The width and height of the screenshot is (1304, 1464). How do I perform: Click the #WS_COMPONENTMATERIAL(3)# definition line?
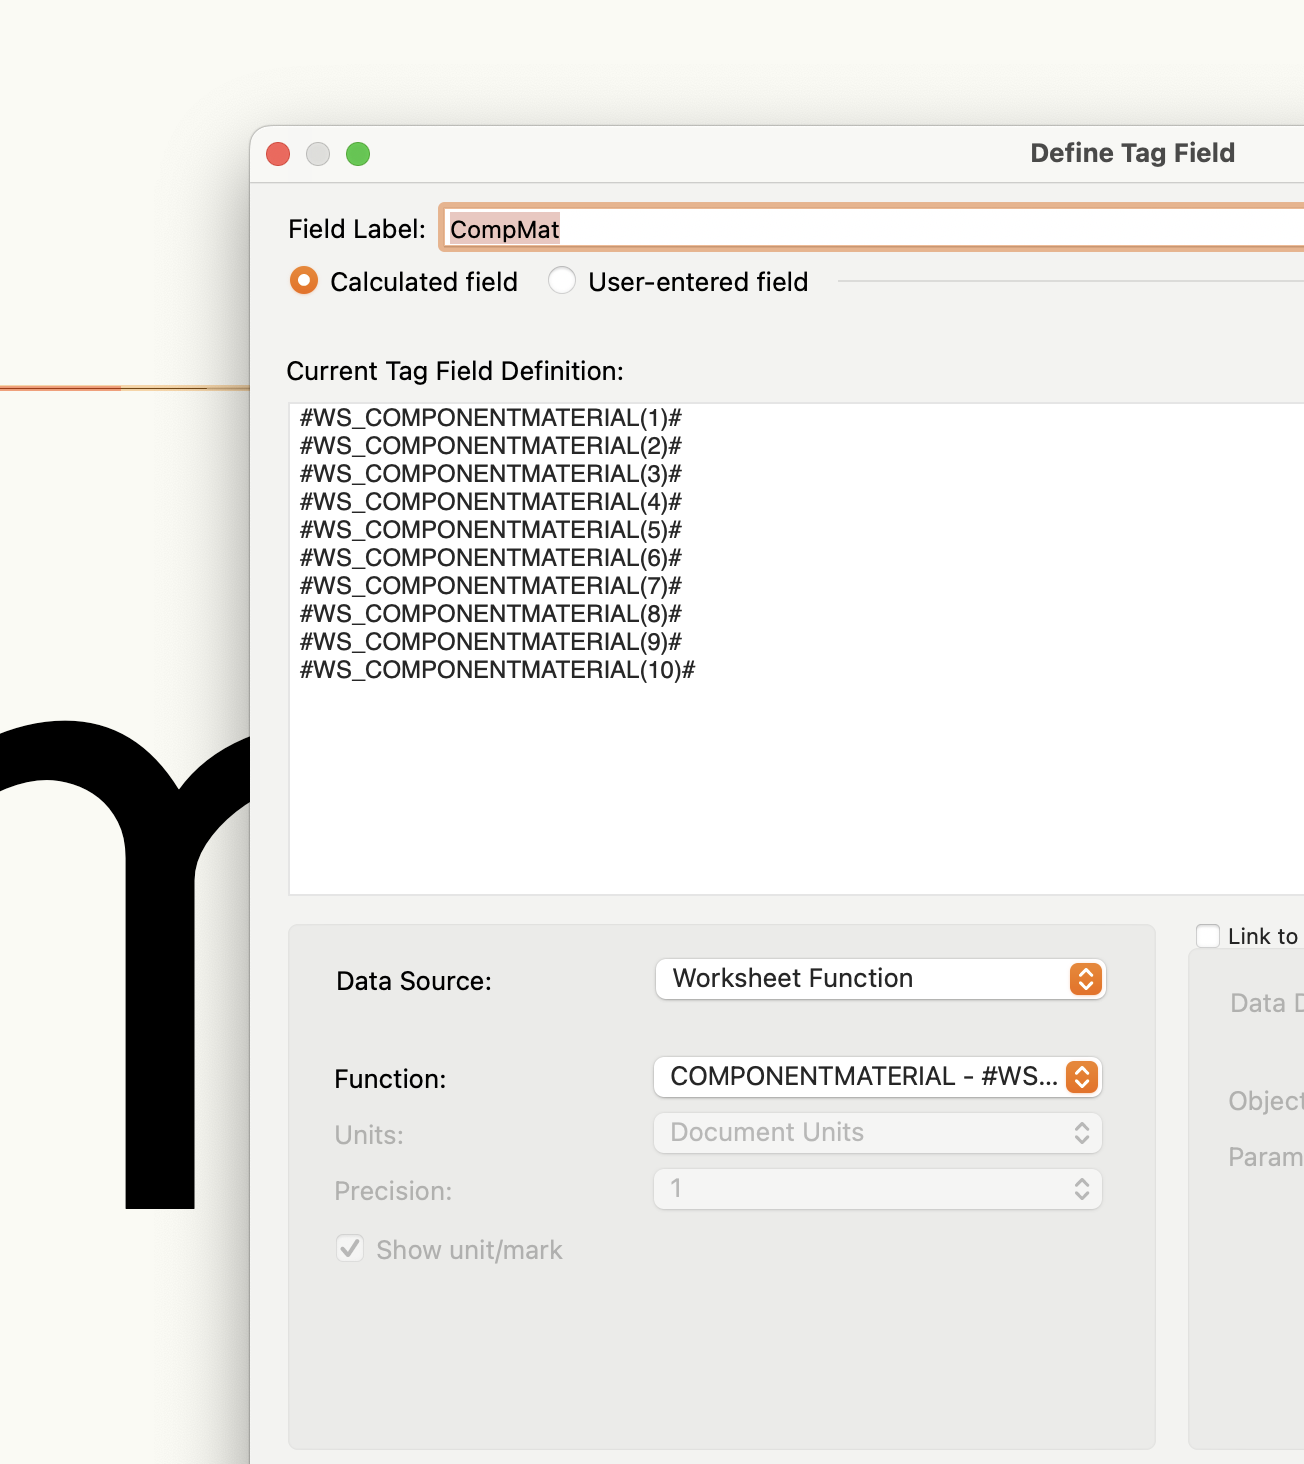coord(490,474)
